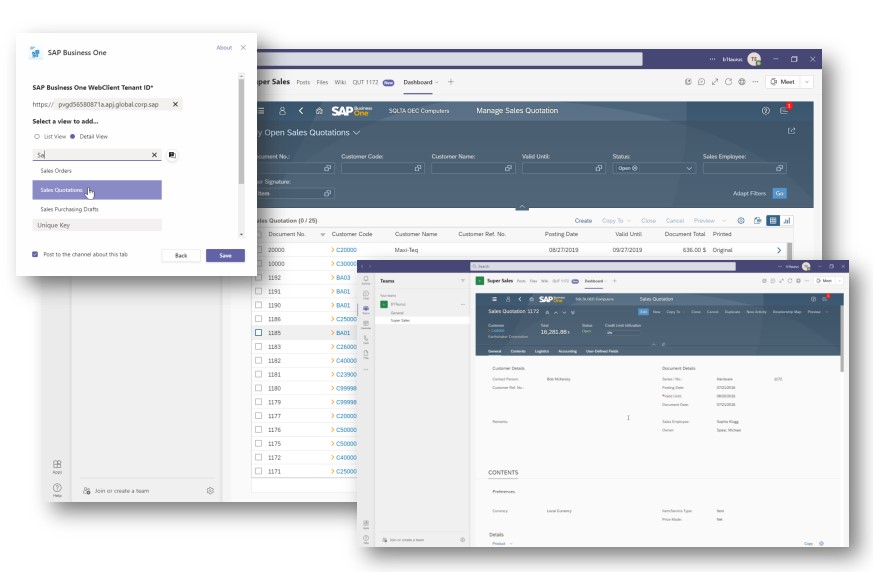Click the globe website icon in Teams header
Viewport: 873px width, 572px height.
(742, 82)
